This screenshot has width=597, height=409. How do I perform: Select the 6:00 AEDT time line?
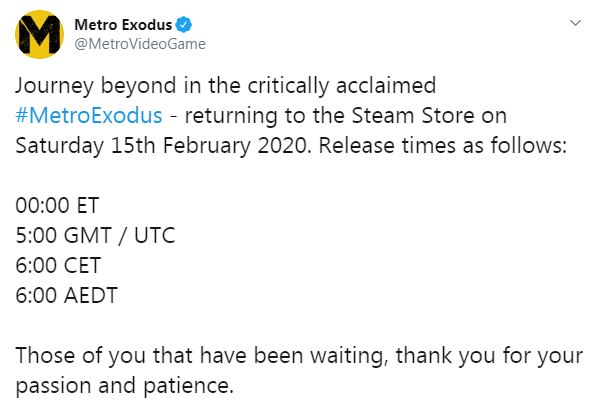[67, 295]
